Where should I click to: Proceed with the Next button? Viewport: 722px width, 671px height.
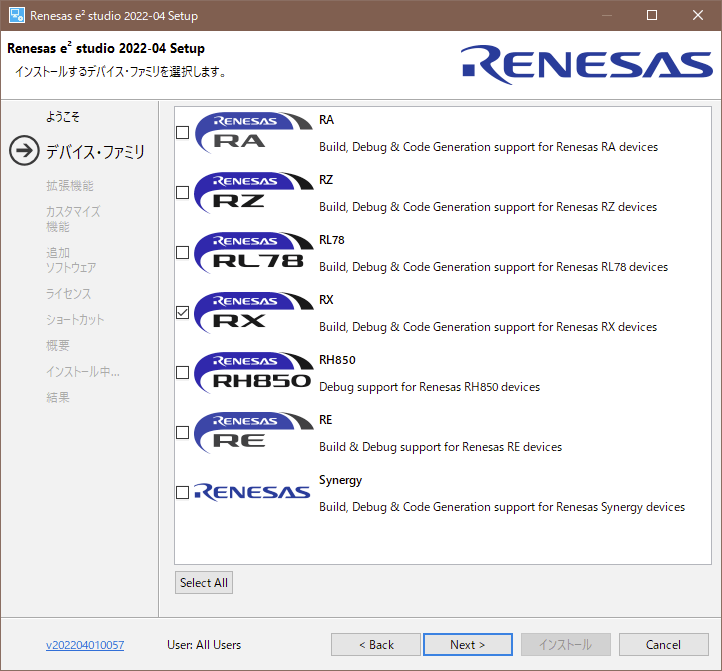(468, 645)
